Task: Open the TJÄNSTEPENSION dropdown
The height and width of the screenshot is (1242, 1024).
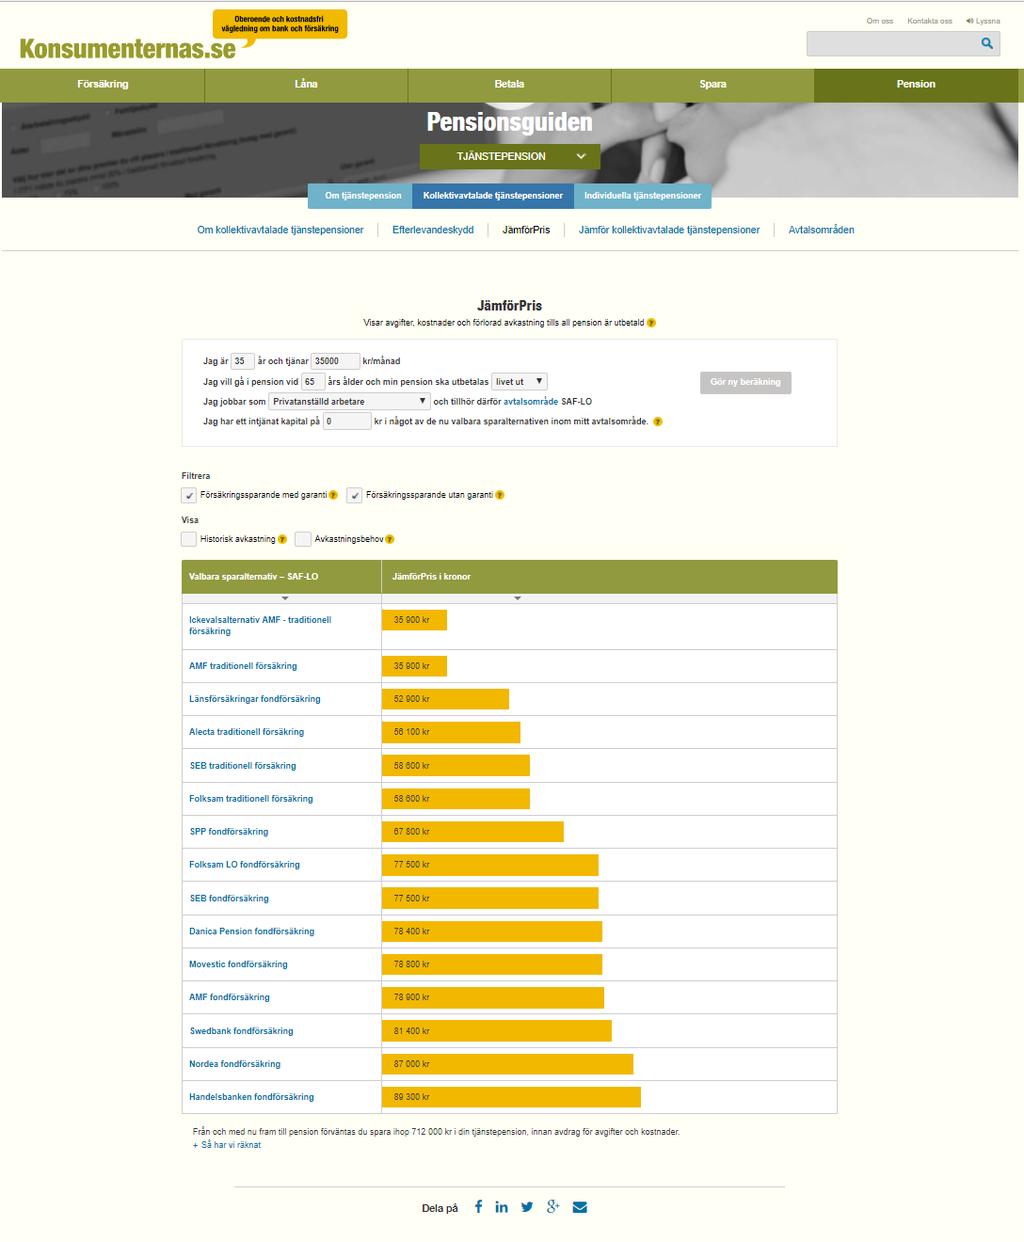Action: (510, 156)
